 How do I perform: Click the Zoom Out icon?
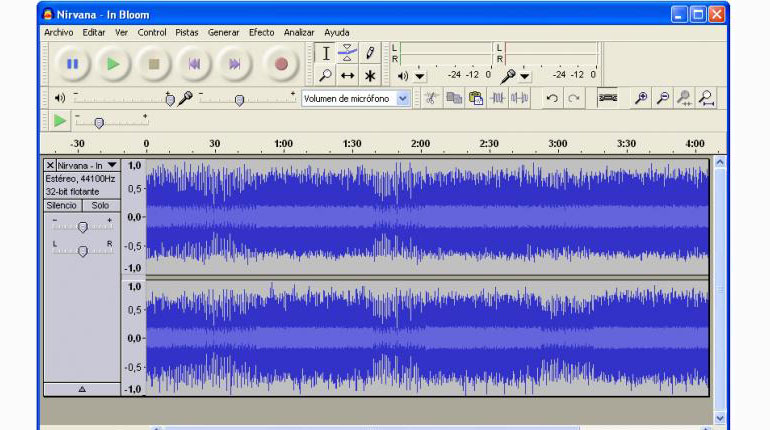click(662, 98)
